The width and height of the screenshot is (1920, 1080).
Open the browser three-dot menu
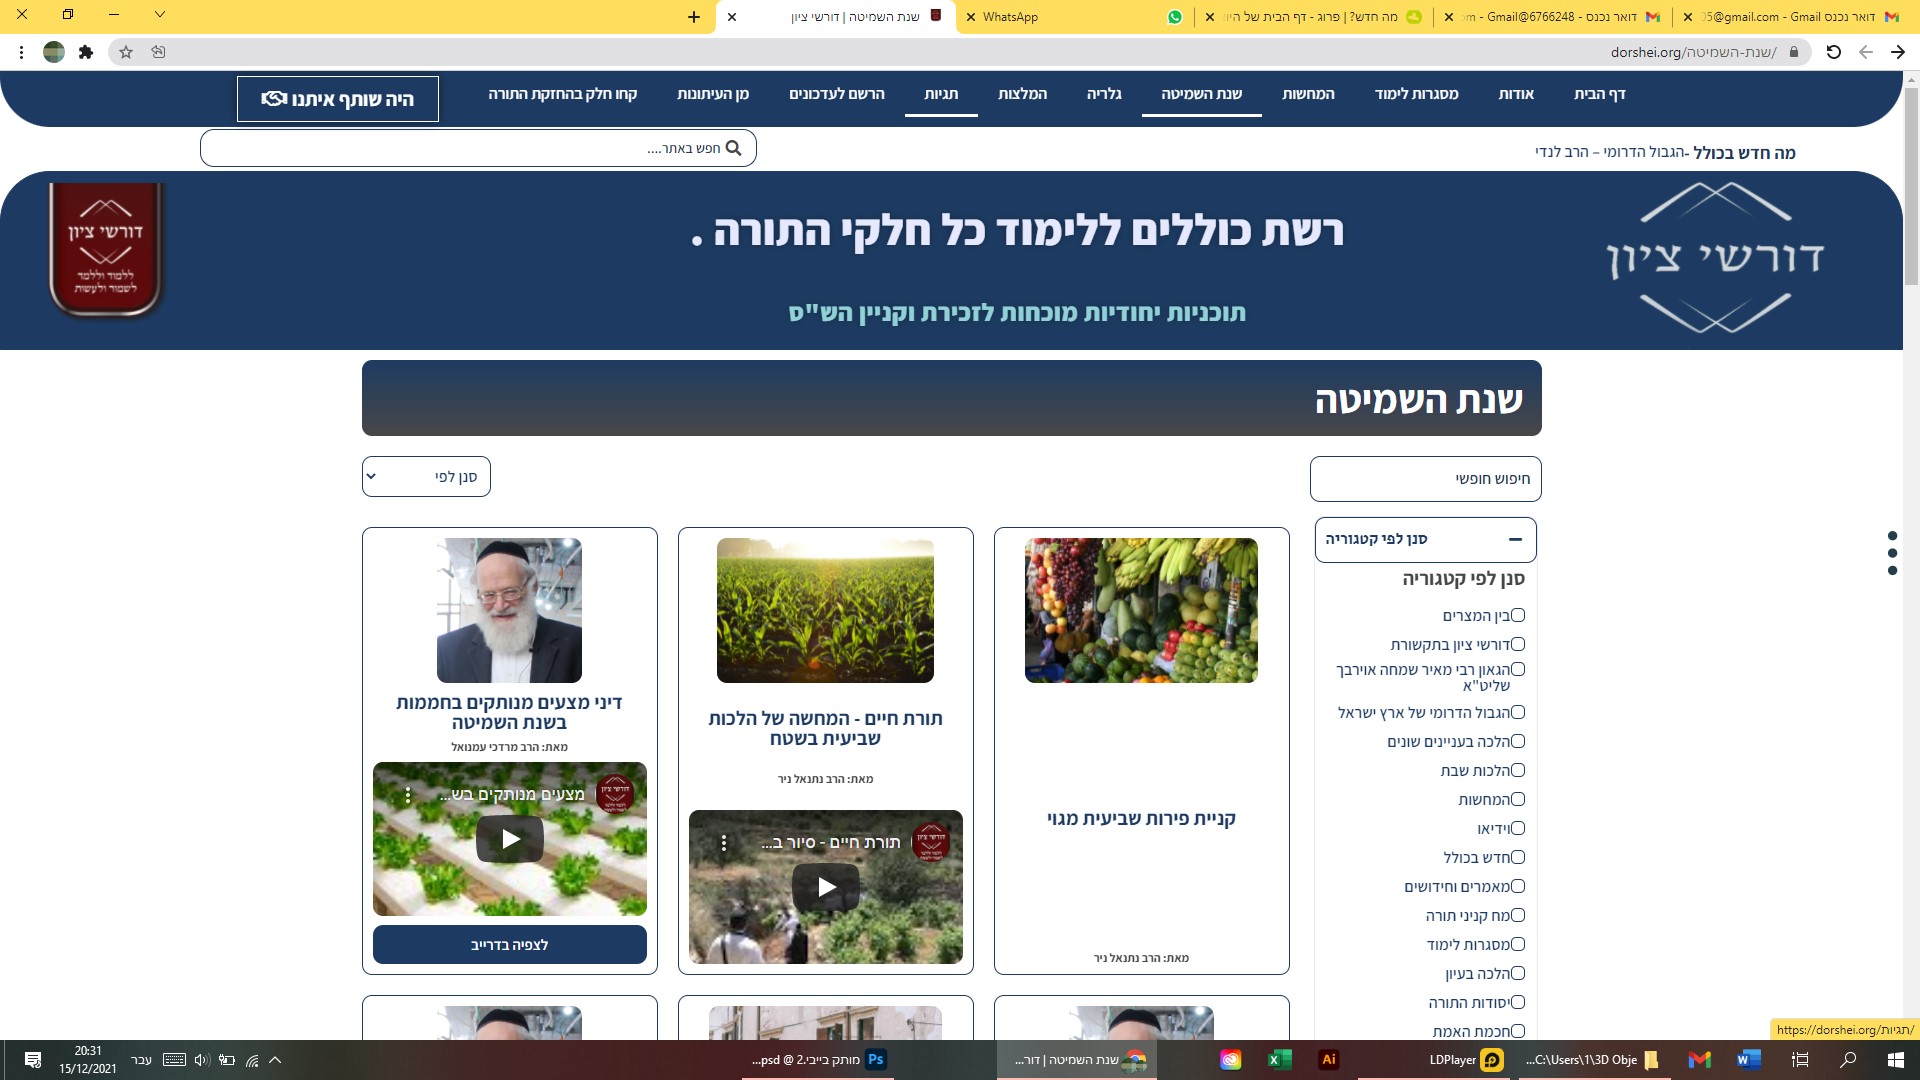[22, 52]
